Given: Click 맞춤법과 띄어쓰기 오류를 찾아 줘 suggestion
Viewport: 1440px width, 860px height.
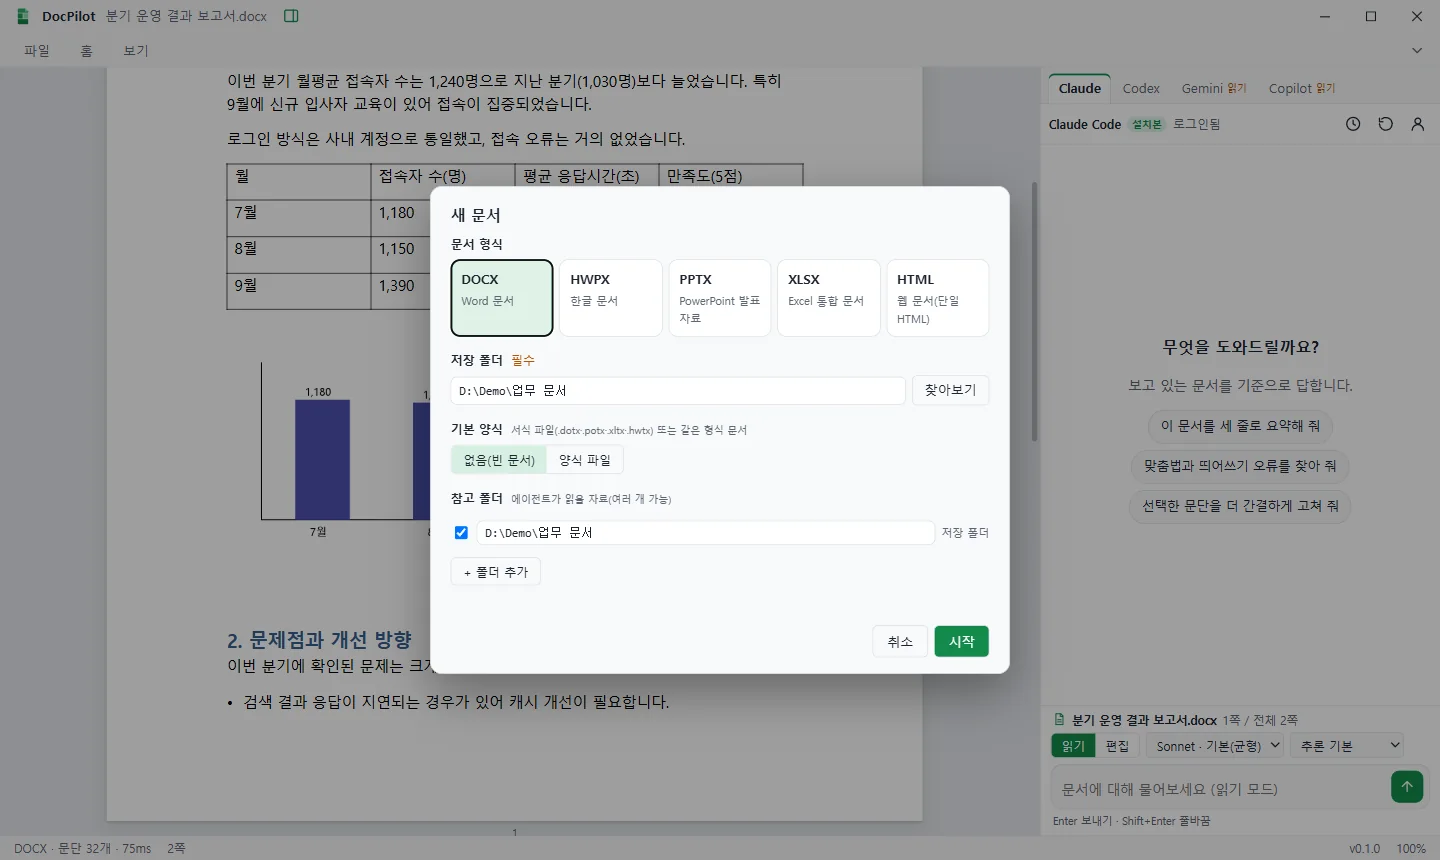Looking at the screenshot, I should (1240, 466).
